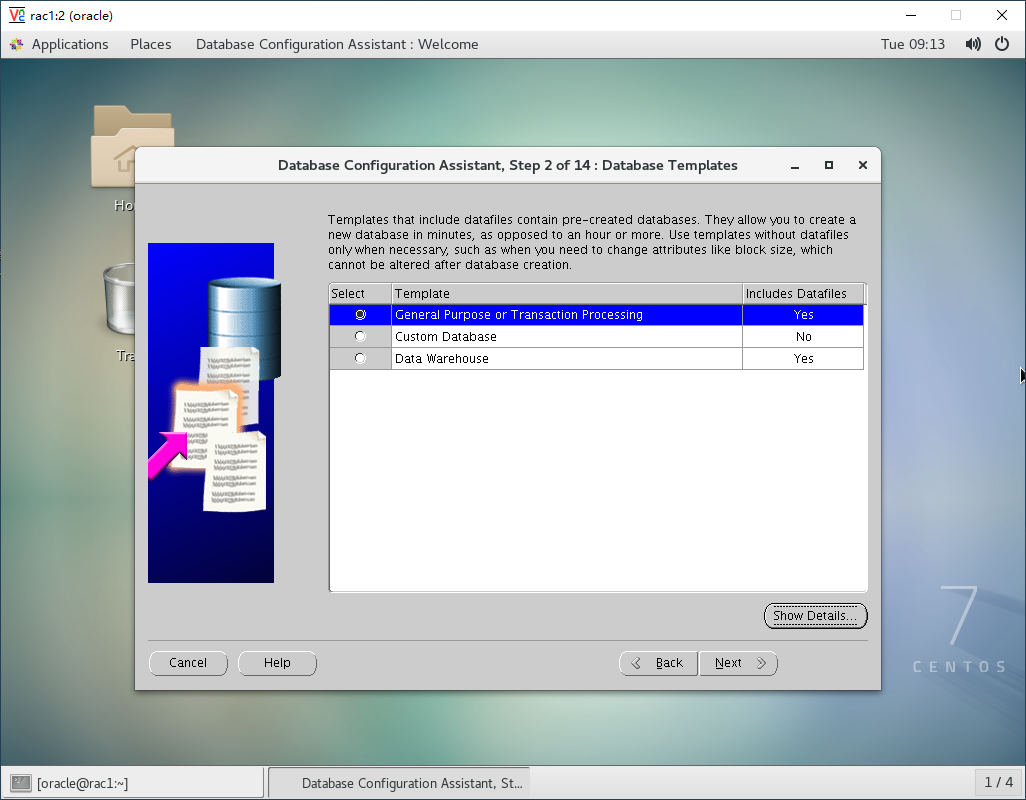Click No in Custom Database row
Screen dimensions: 1026x800
[804, 337]
